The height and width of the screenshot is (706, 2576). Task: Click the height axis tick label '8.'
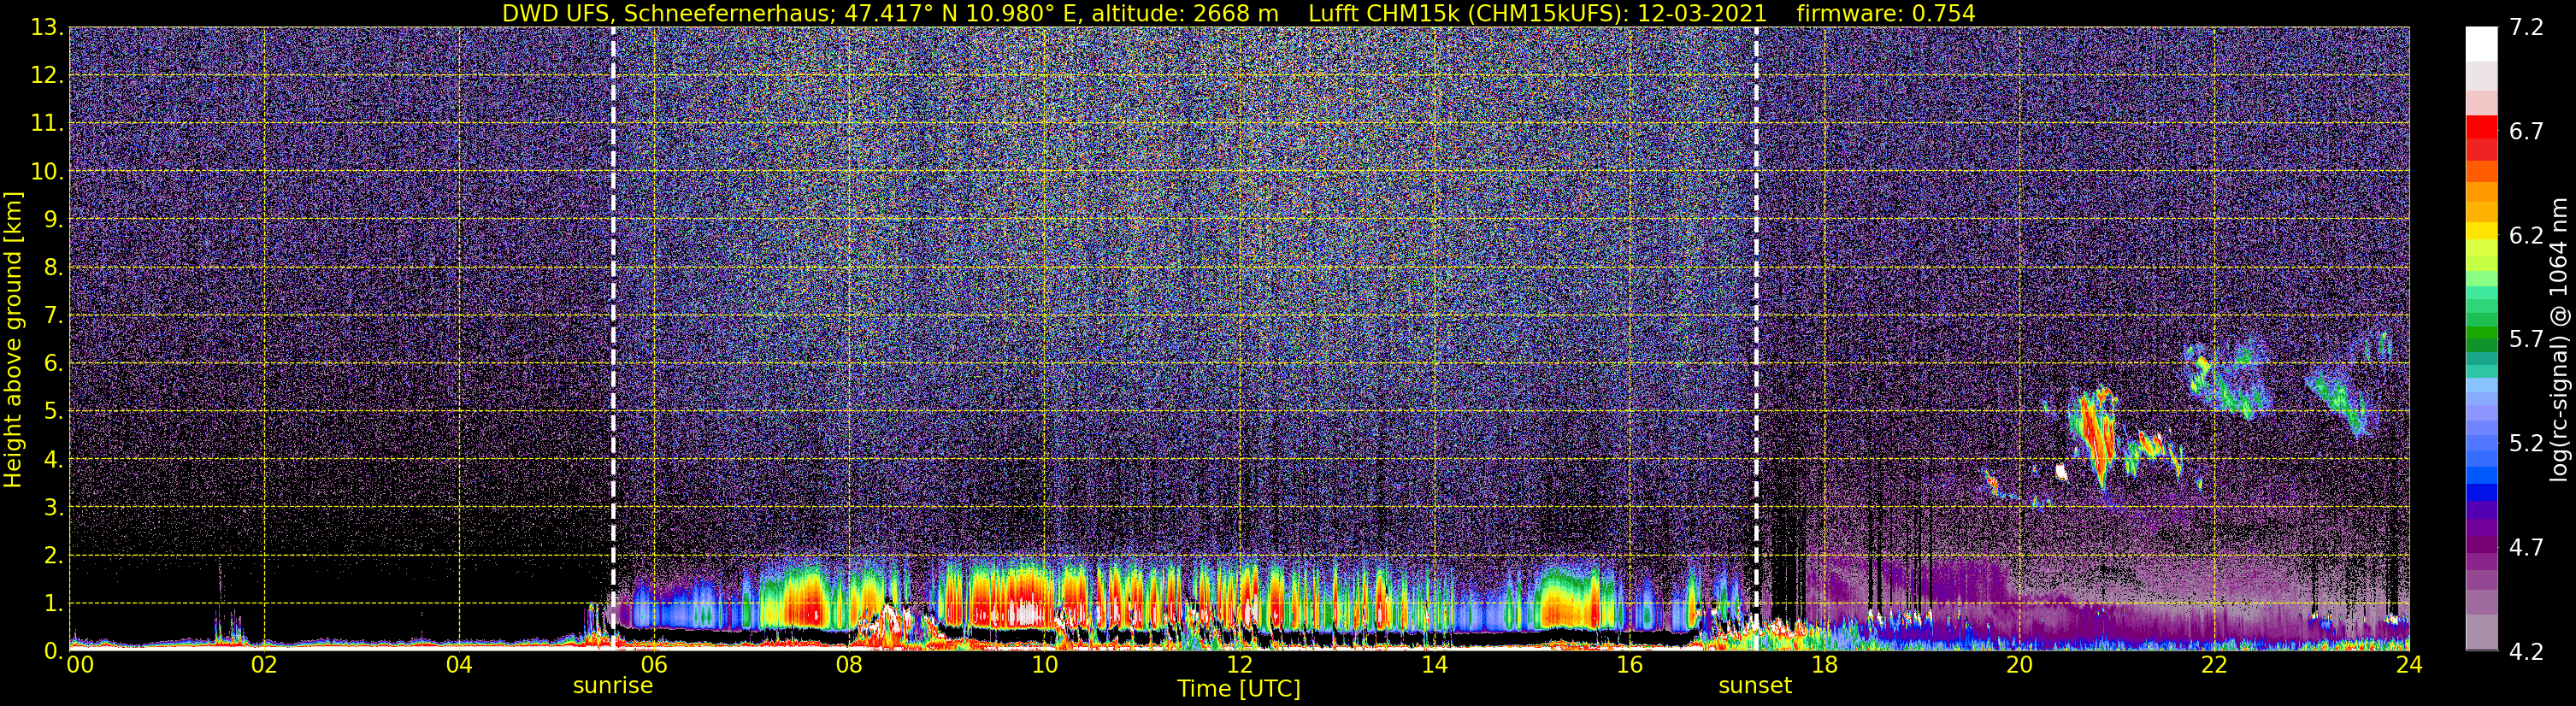(53, 268)
